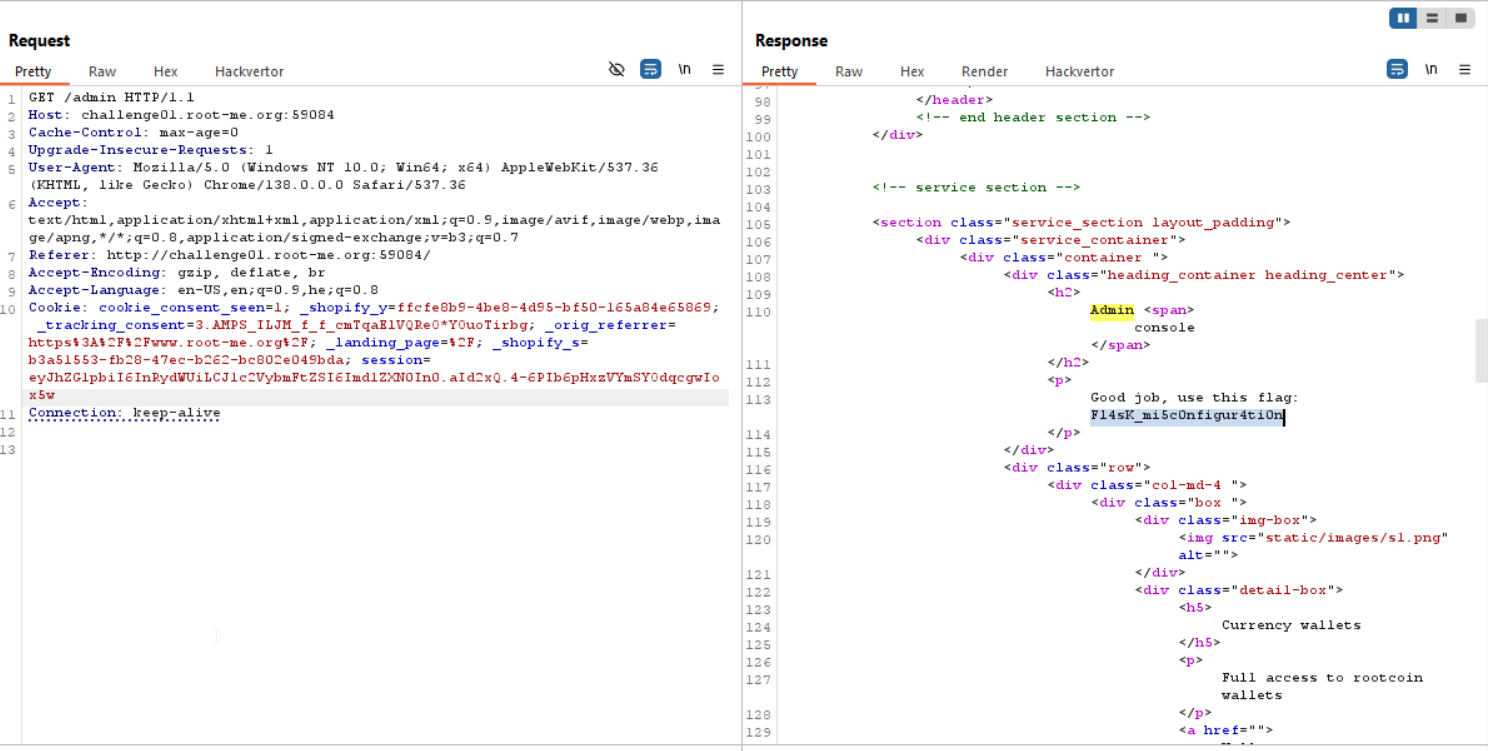Toggle word wrap in the Response panel

[x=1397, y=69]
